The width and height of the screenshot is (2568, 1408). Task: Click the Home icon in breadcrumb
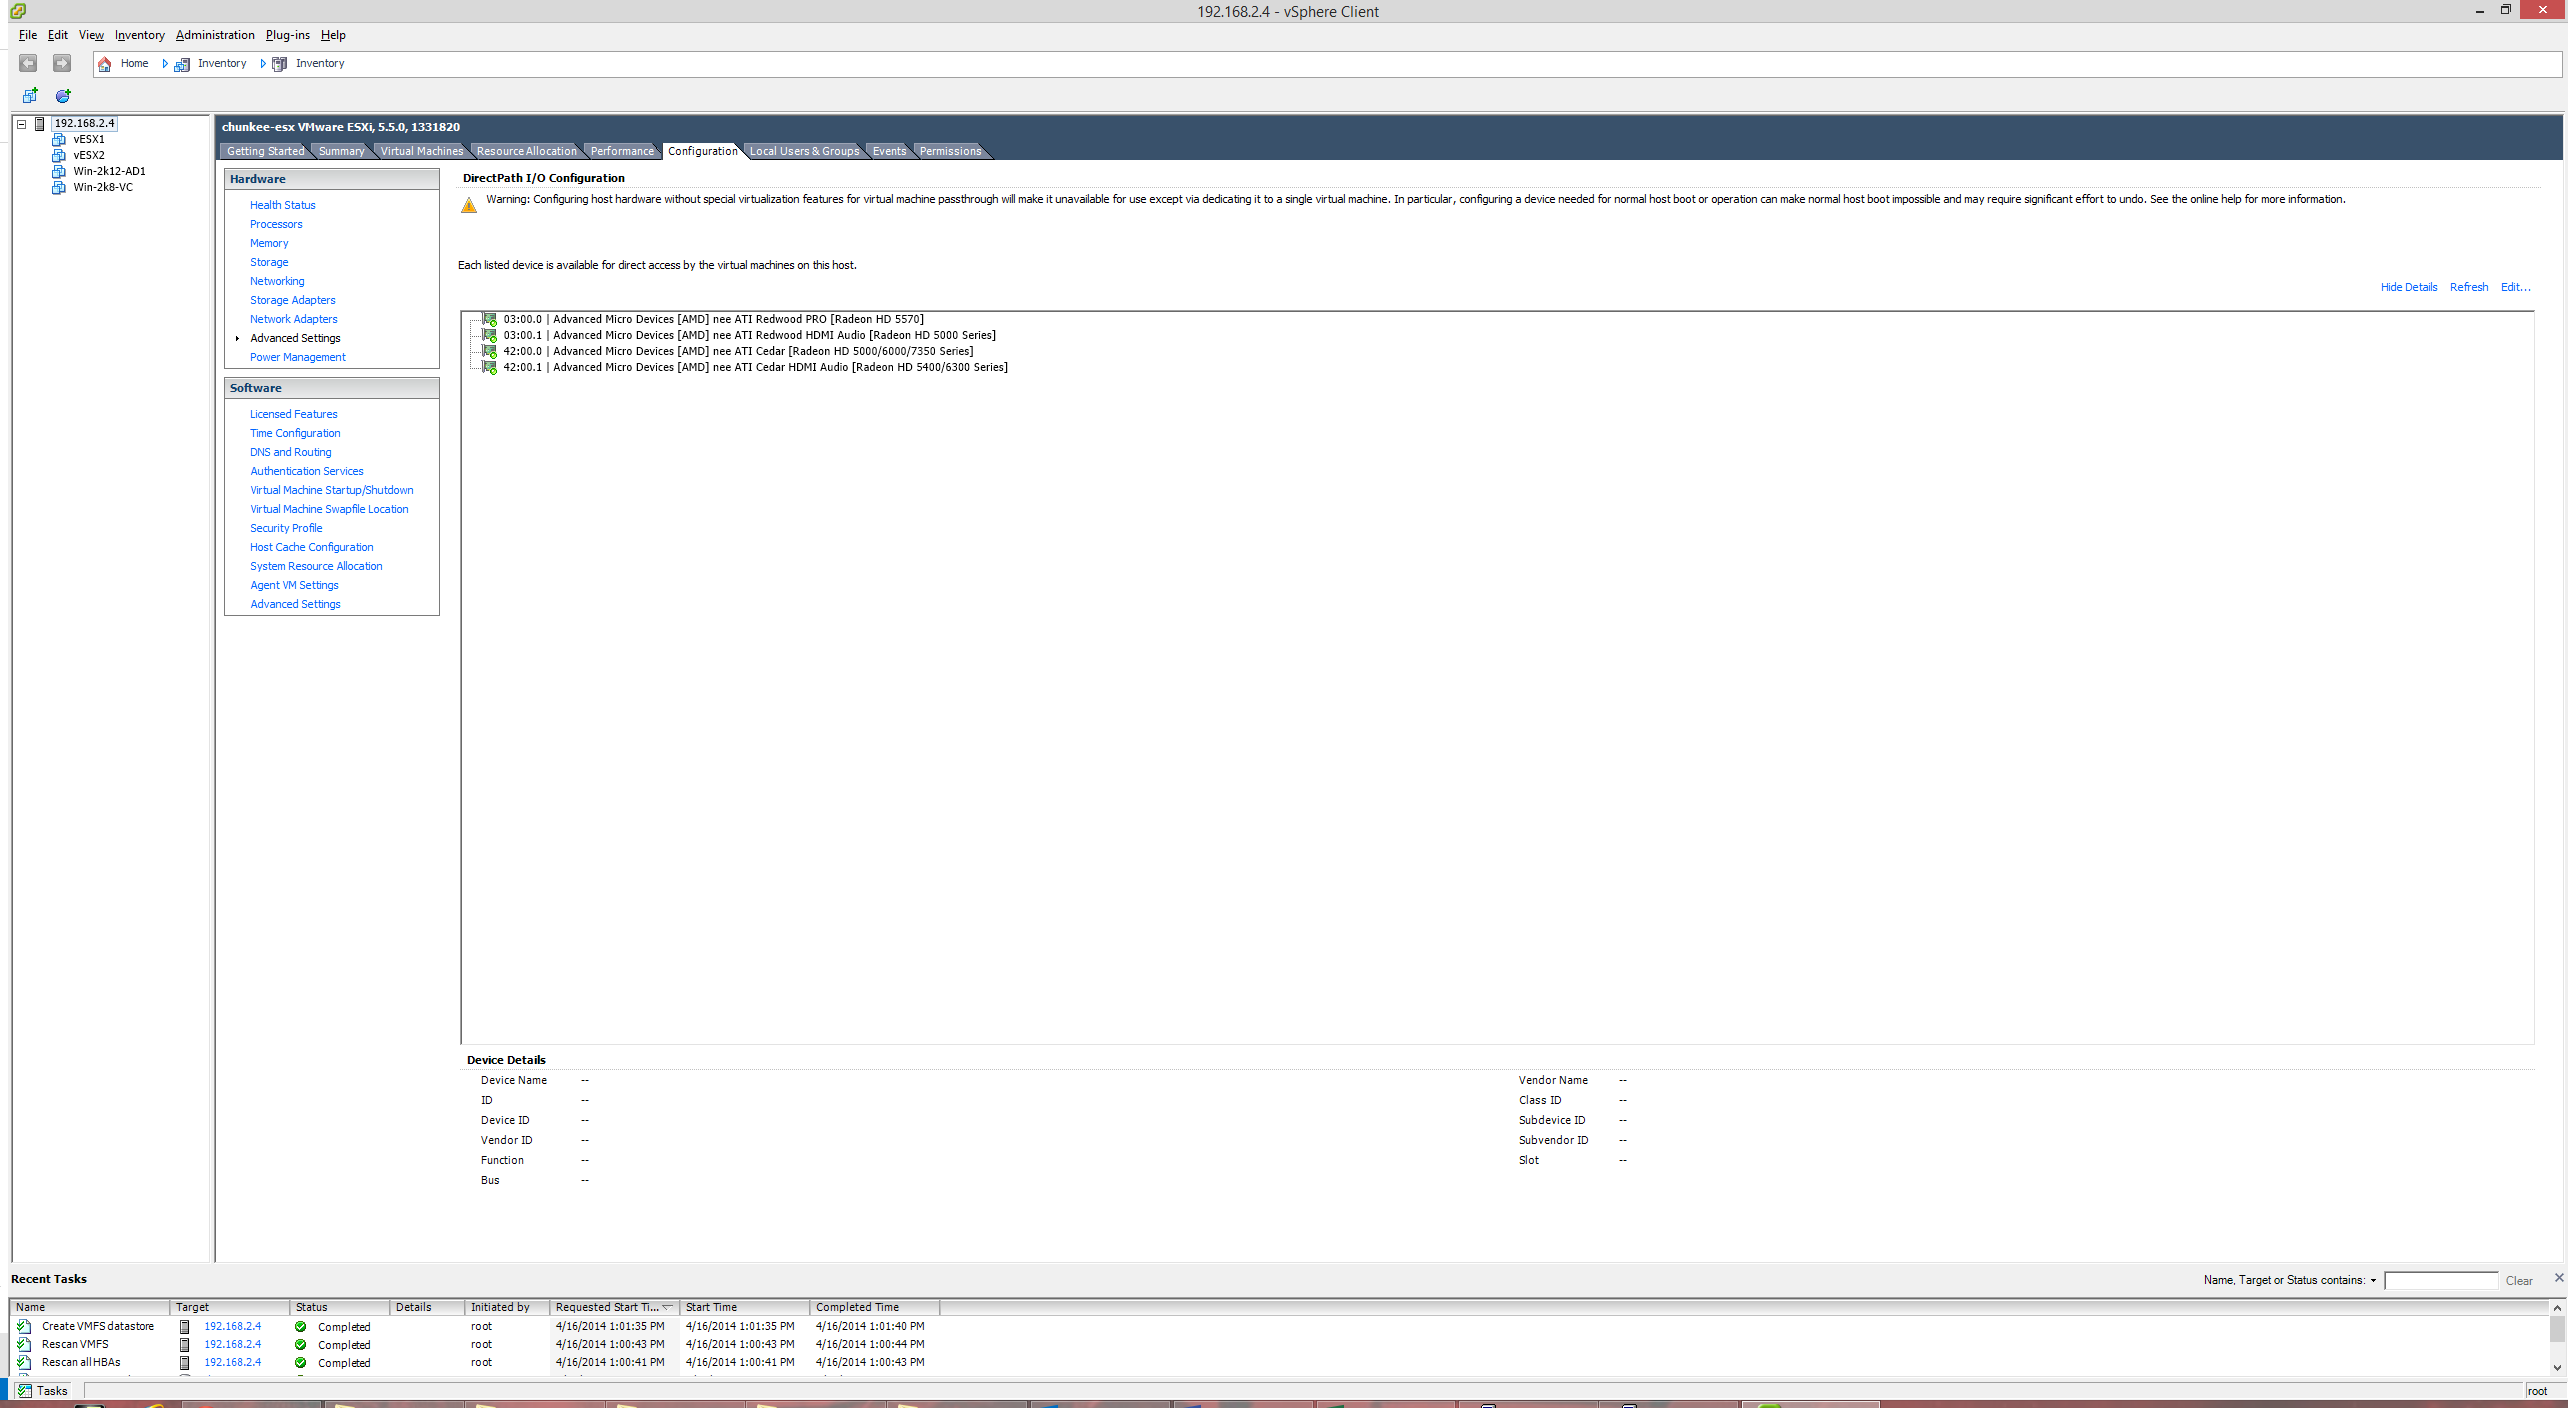click(105, 64)
